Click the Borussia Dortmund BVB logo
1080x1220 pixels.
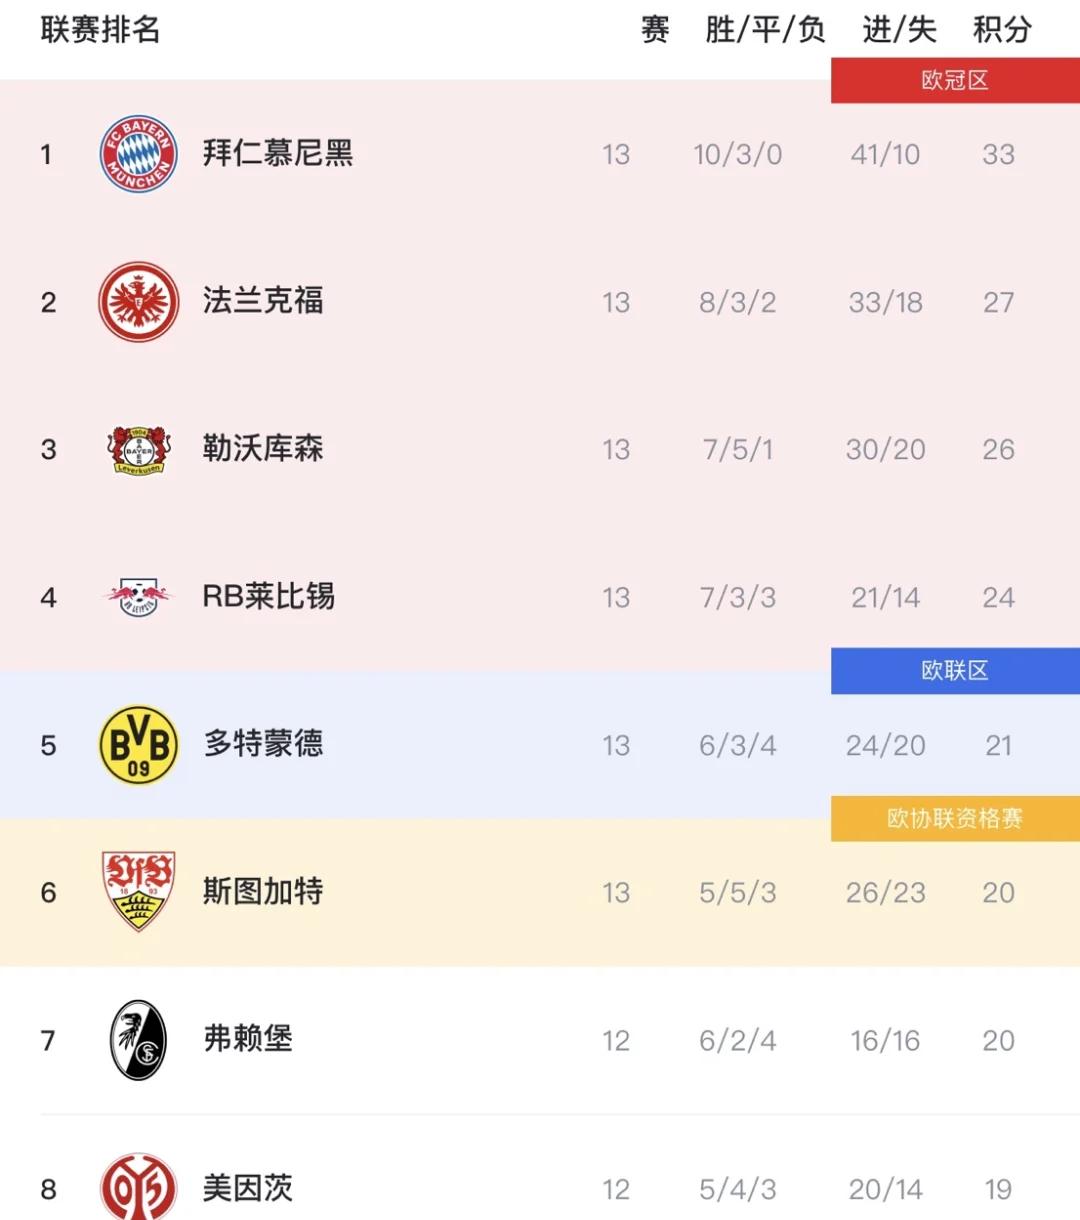pyautogui.click(x=139, y=745)
